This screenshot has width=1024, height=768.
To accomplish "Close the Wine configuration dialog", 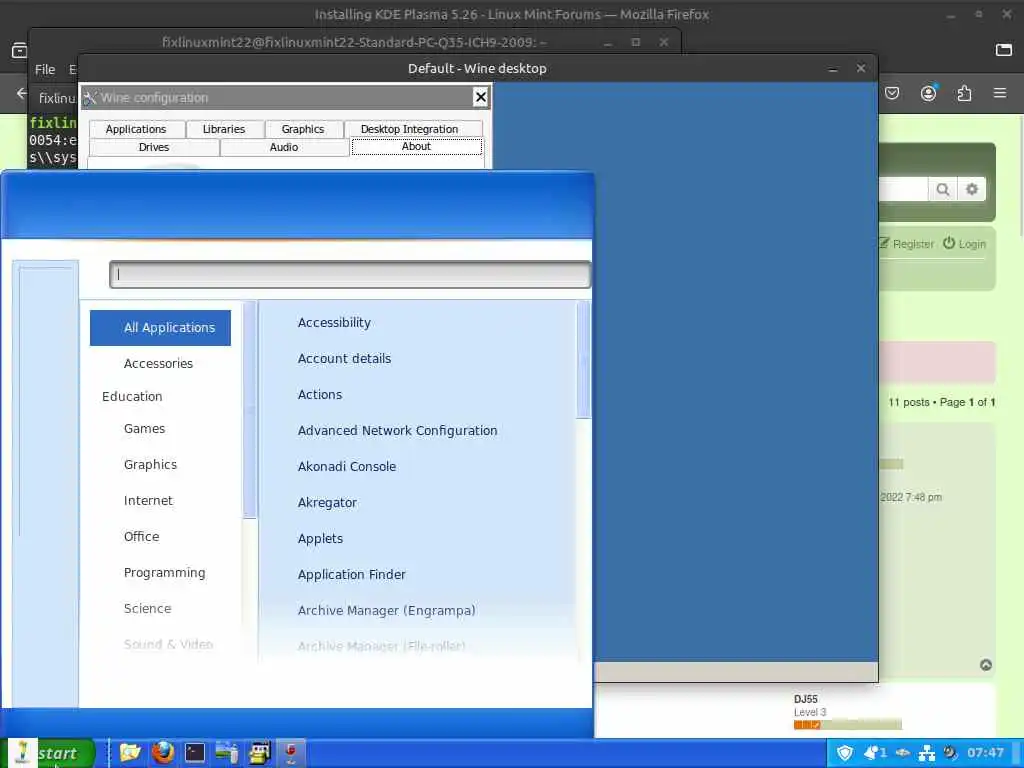I will click(x=481, y=97).
